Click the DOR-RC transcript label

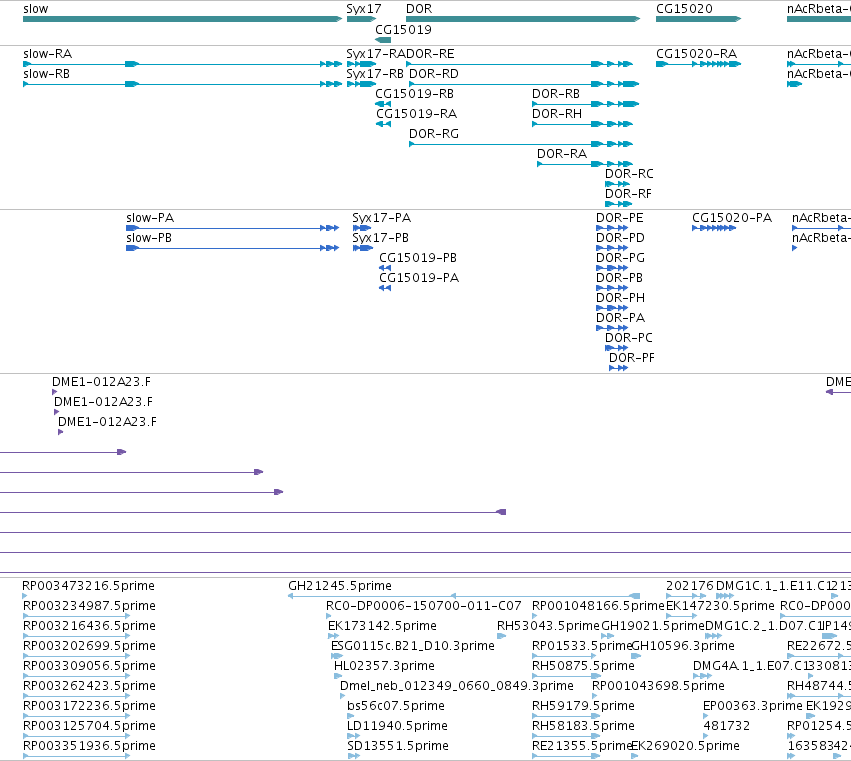[x=629, y=174]
